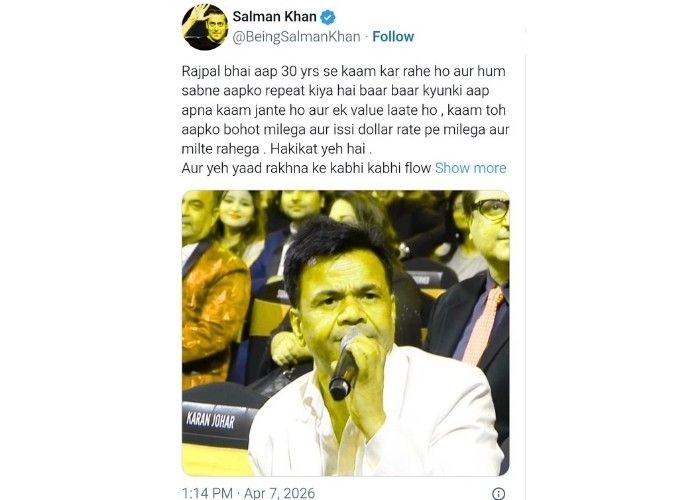This screenshot has height=500, width=700.
Task: Click the orange patterned tie in photo
Action: (483, 325)
